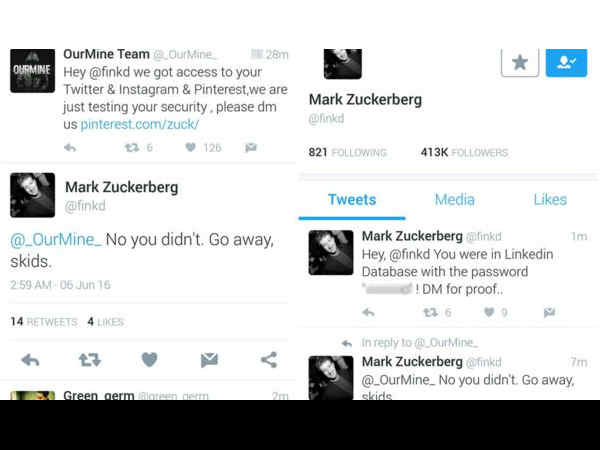The width and height of the screenshot is (600, 450).
Task: View the 413K Followers list
Action: point(464,153)
